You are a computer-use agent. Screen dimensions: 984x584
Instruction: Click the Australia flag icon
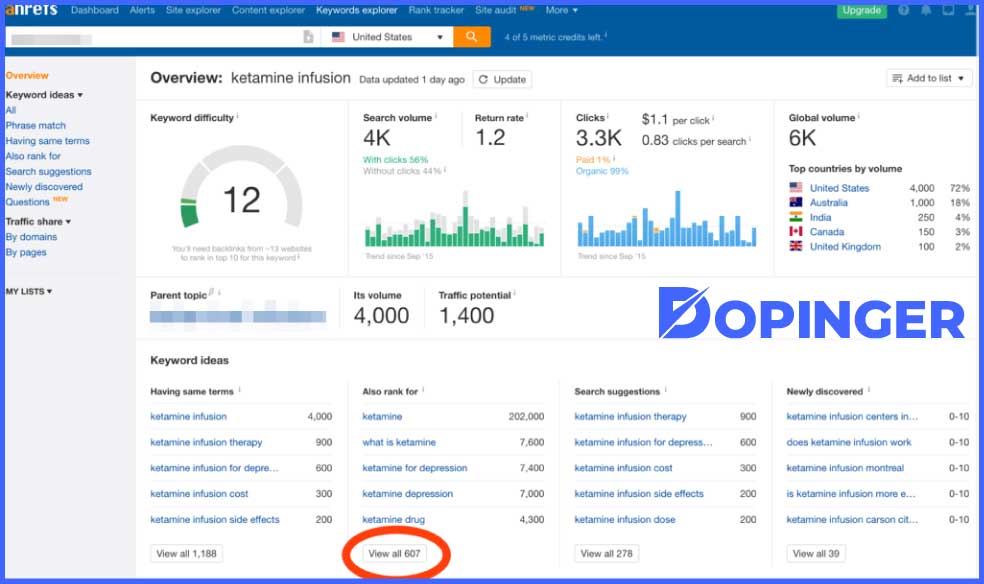796,202
